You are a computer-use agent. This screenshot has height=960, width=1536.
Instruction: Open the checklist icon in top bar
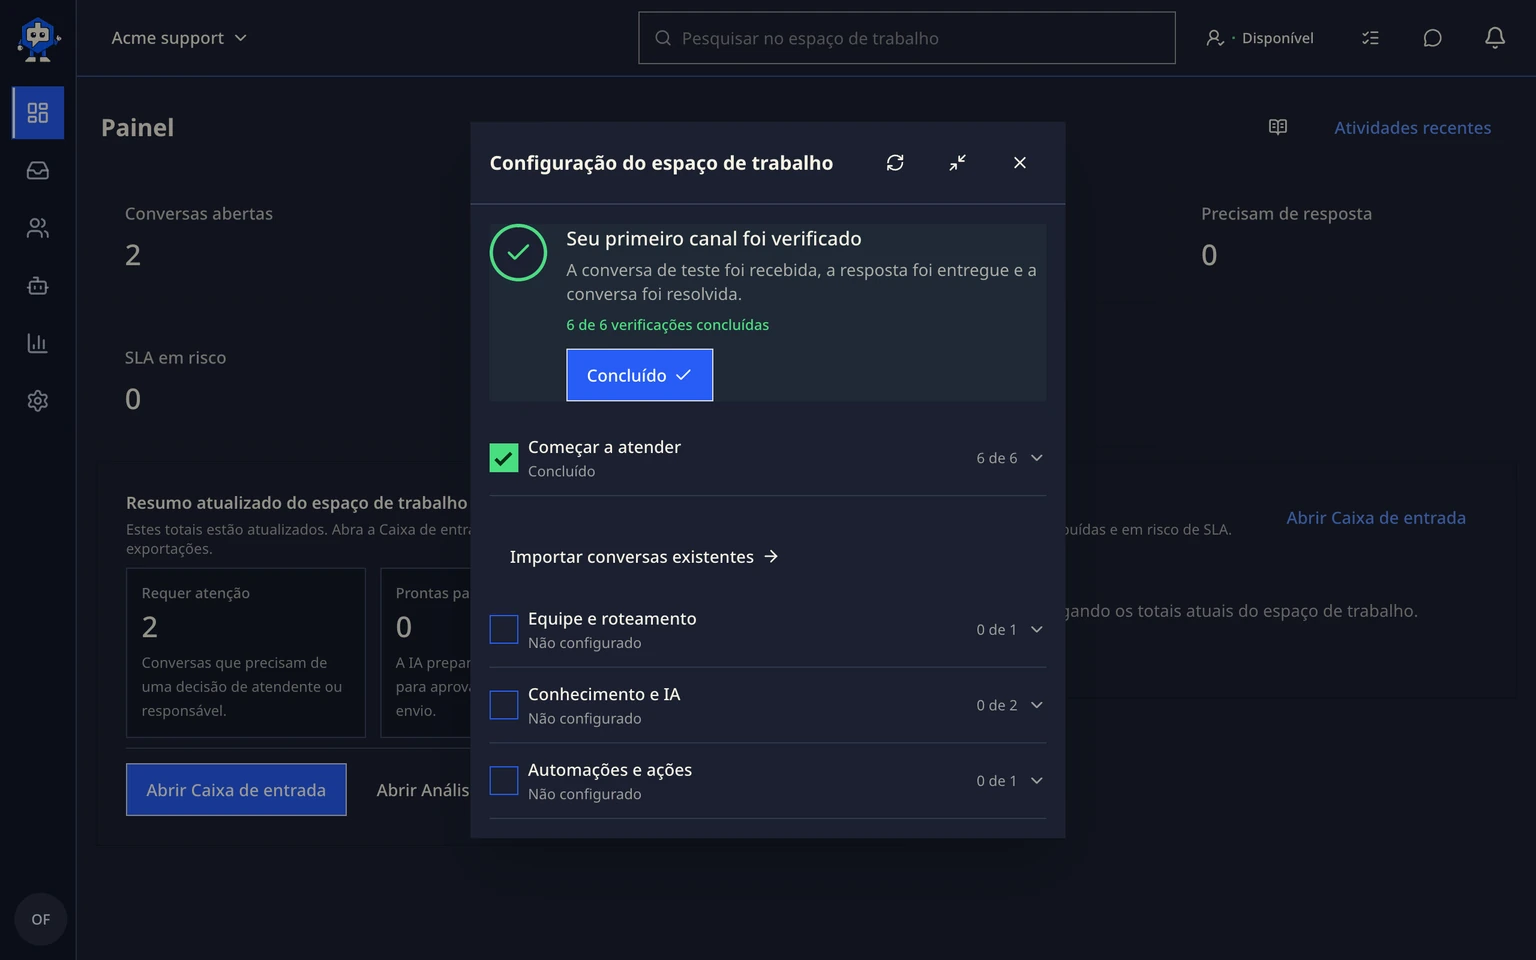click(x=1370, y=38)
